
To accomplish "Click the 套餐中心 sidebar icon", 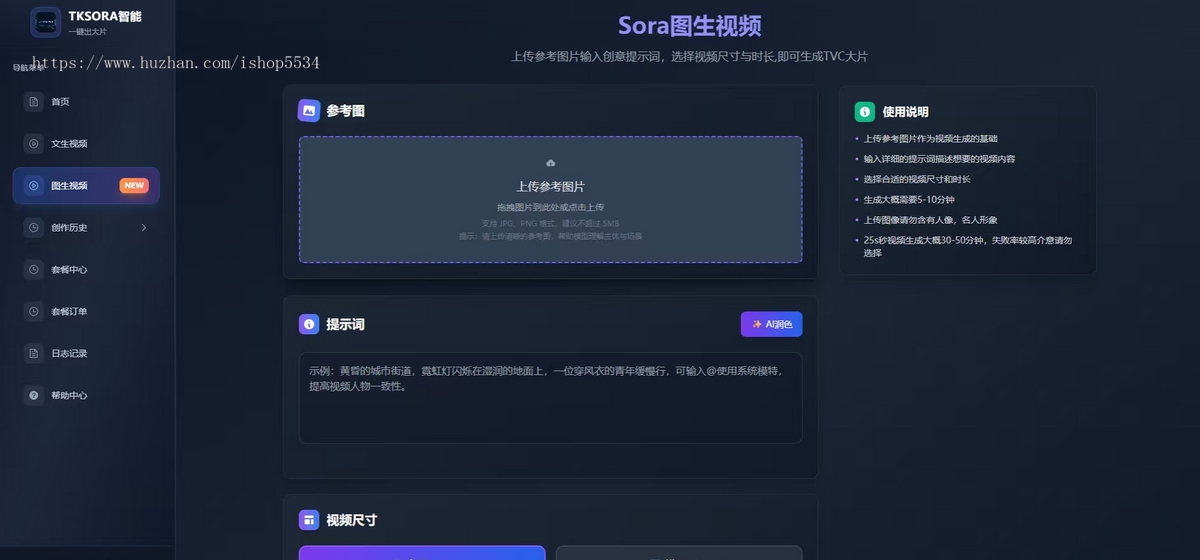I will click(x=34, y=270).
